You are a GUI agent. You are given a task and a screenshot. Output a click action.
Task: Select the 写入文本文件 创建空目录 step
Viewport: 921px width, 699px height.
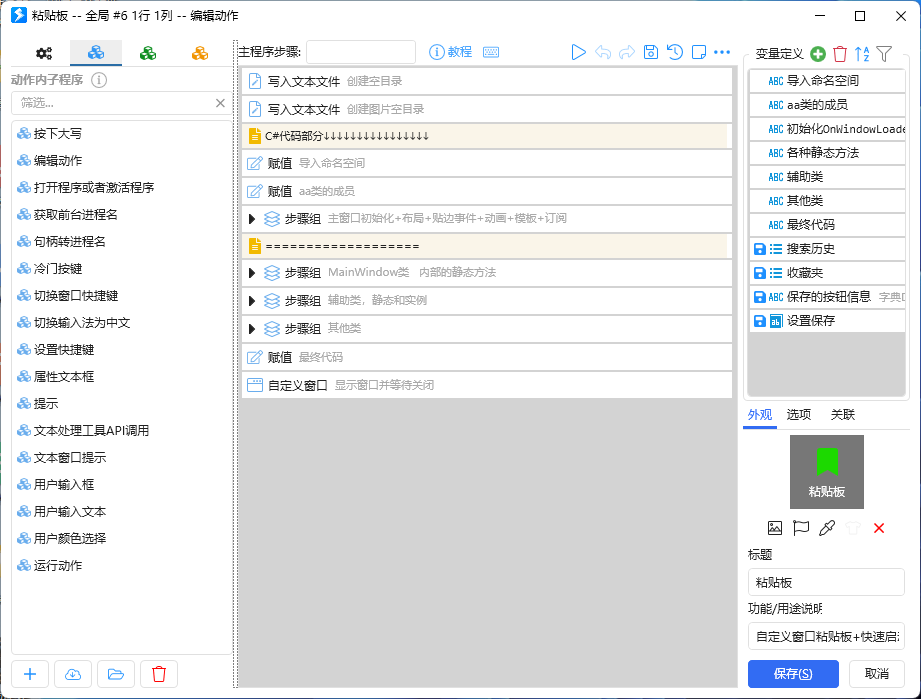click(487, 81)
